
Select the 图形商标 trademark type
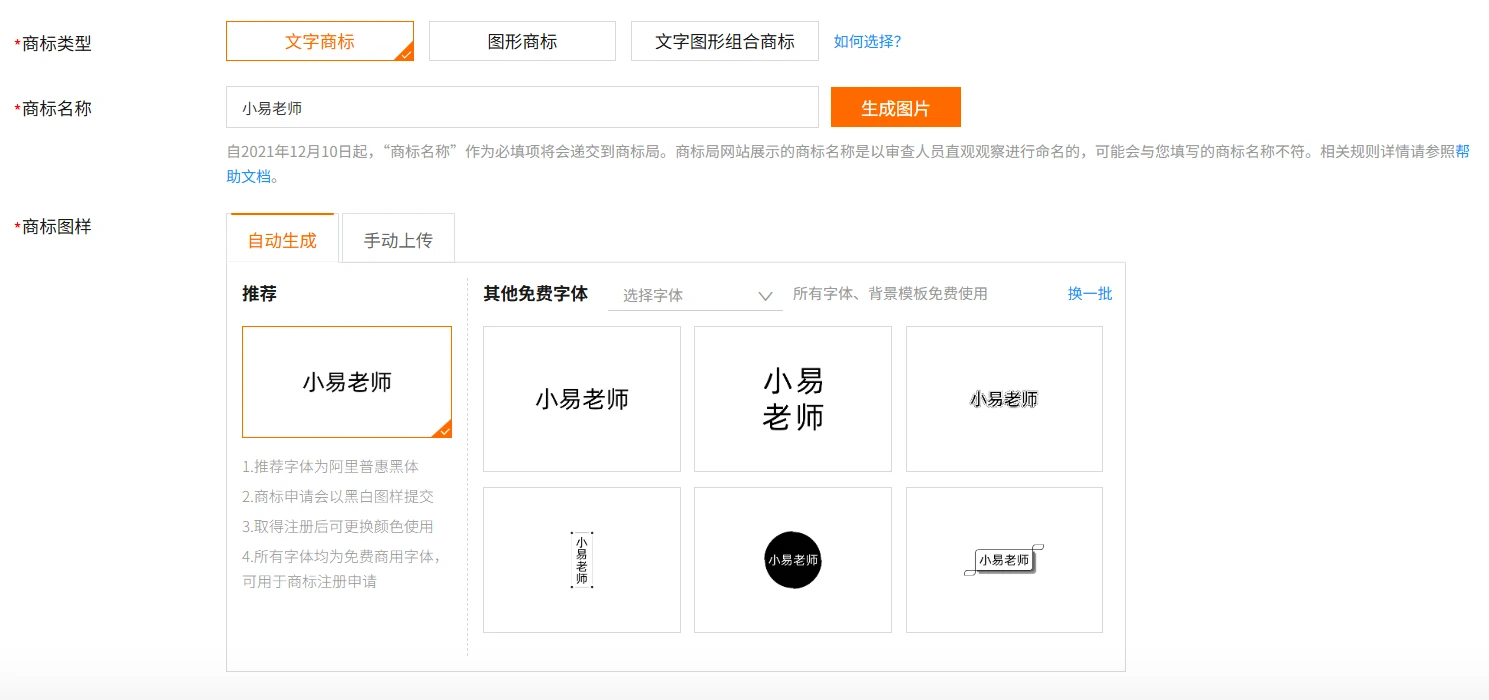tap(522, 42)
